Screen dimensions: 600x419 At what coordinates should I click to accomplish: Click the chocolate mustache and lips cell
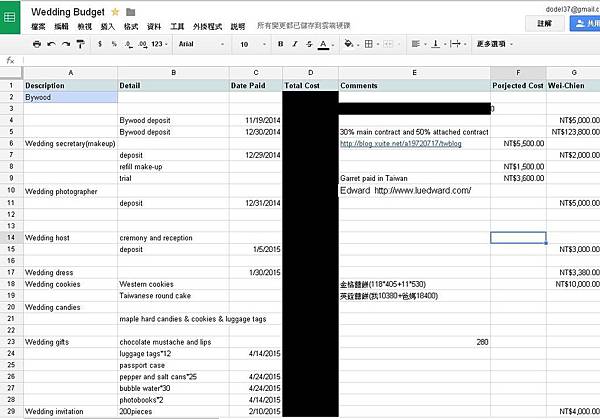click(x=173, y=342)
